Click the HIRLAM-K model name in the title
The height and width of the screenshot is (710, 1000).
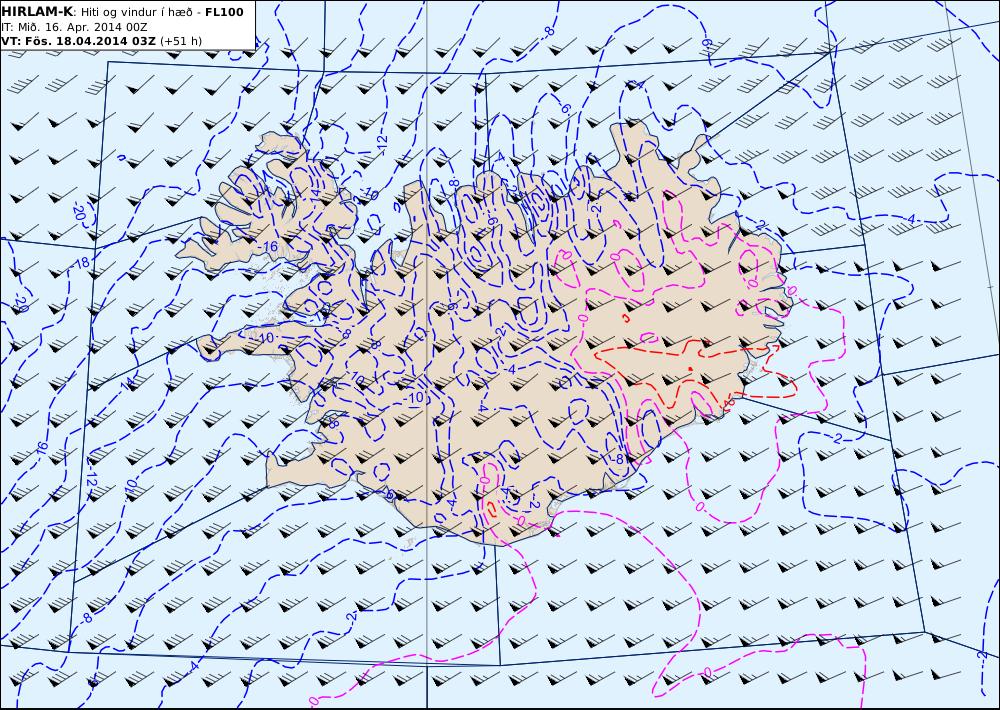(x=38, y=12)
